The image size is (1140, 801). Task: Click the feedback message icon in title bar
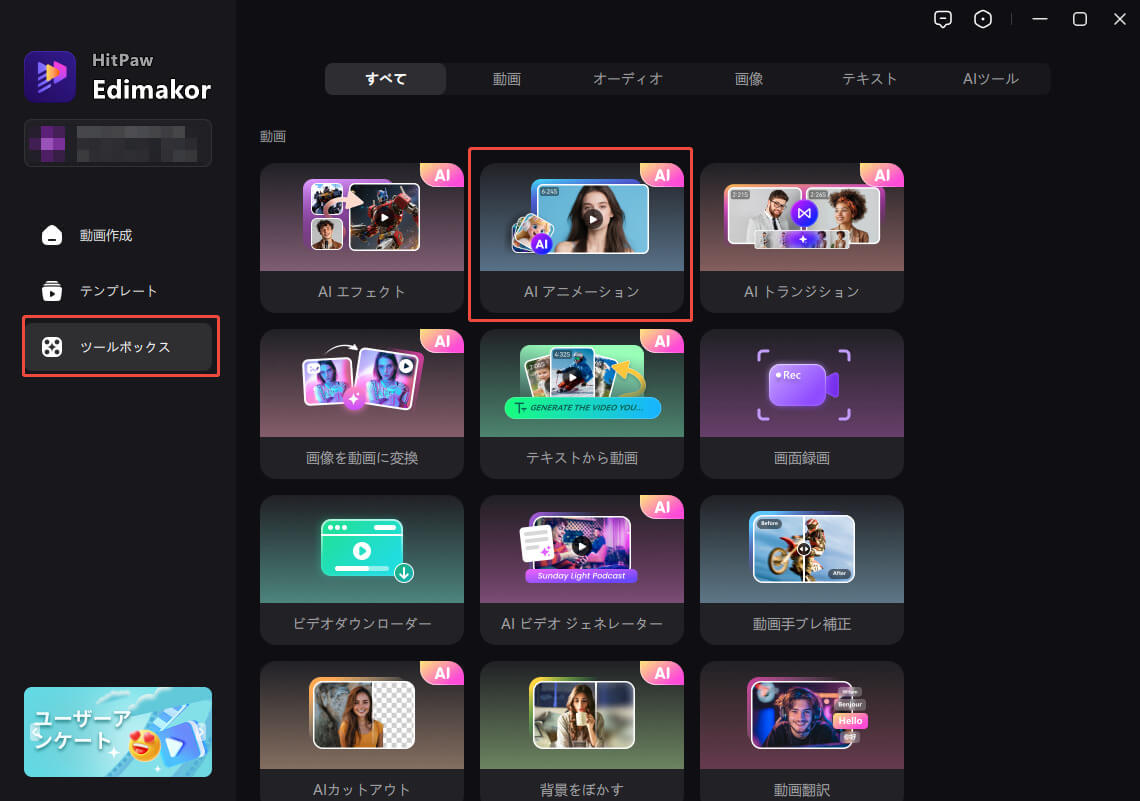[942, 19]
